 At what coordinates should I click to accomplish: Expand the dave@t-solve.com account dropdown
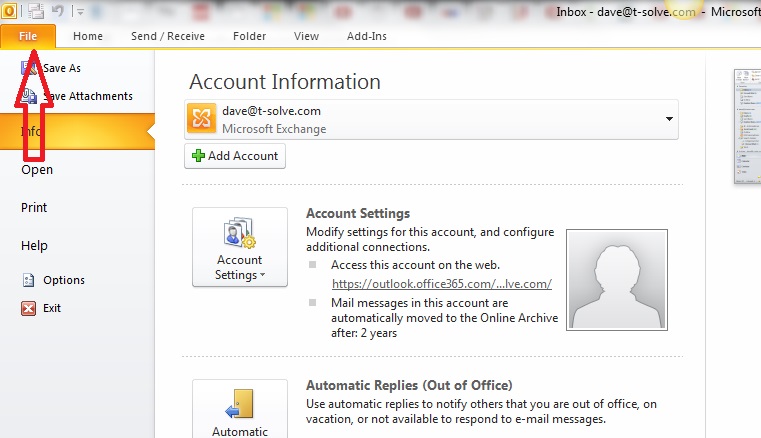click(668, 119)
